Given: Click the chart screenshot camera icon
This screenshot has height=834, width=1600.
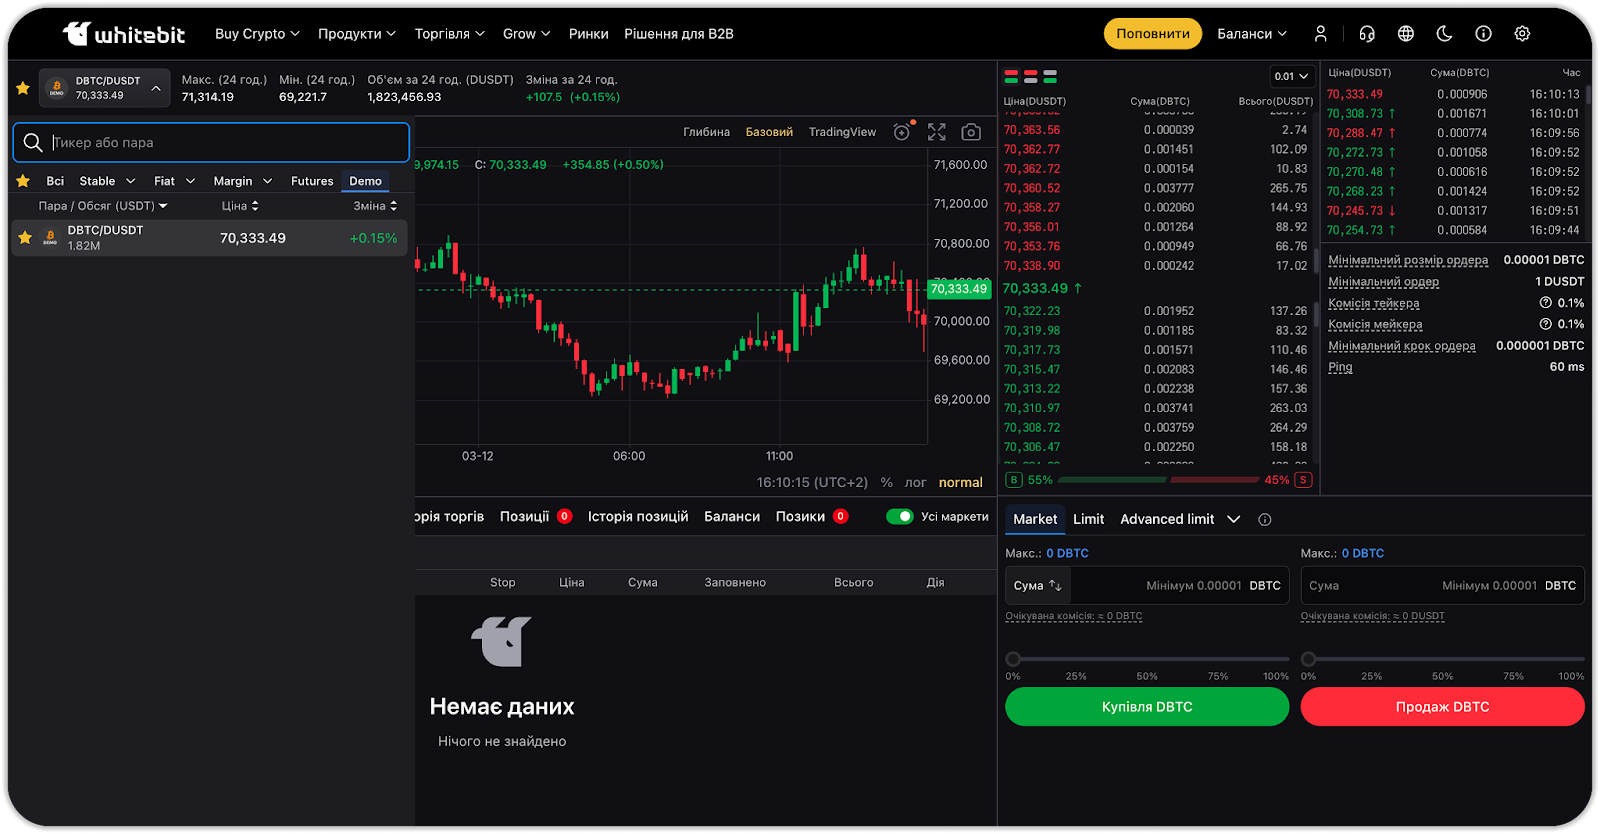Looking at the screenshot, I should coord(970,132).
